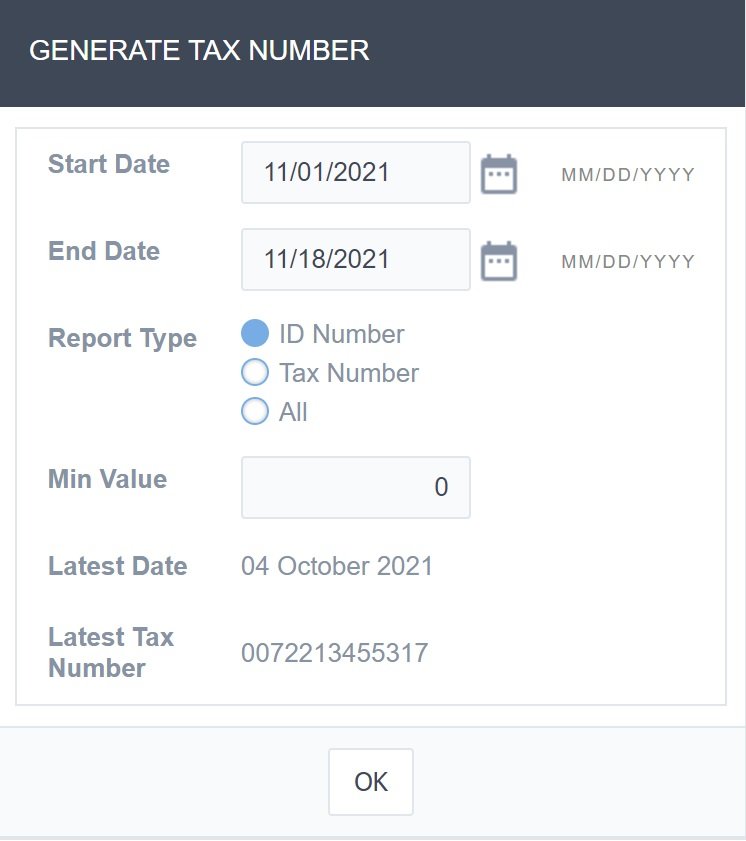Screen dimensions: 746x841
Task: Click the Latest Date label
Action: click(117, 566)
